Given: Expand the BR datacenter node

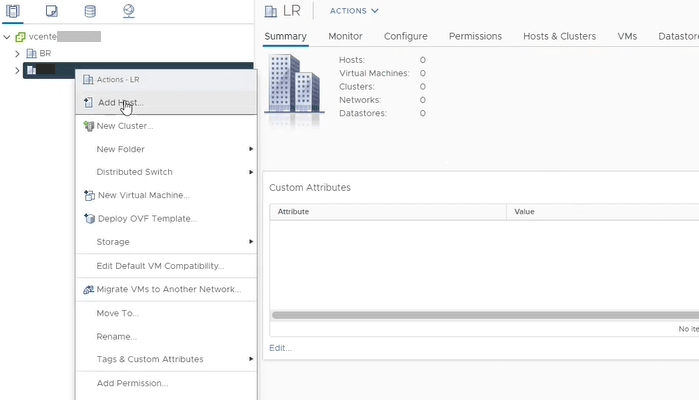Looking at the screenshot, I should (17, 53).
